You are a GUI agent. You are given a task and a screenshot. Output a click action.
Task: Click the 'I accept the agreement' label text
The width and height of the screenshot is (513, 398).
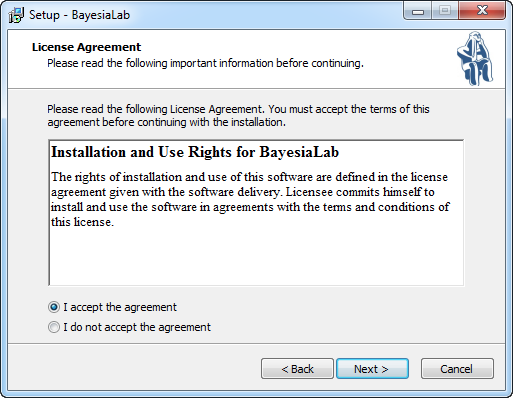pyautogui.click(x=120, y=307)
